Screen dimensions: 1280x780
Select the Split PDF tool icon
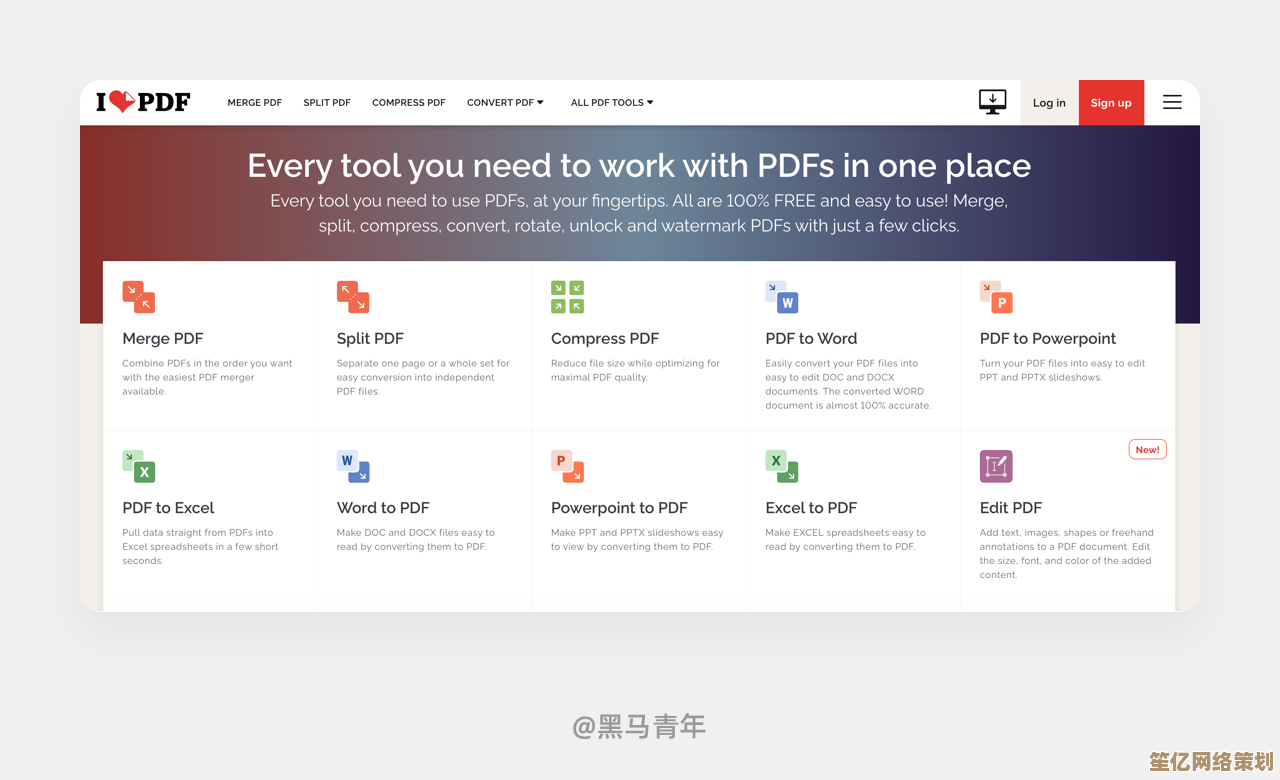pos(353,297)
